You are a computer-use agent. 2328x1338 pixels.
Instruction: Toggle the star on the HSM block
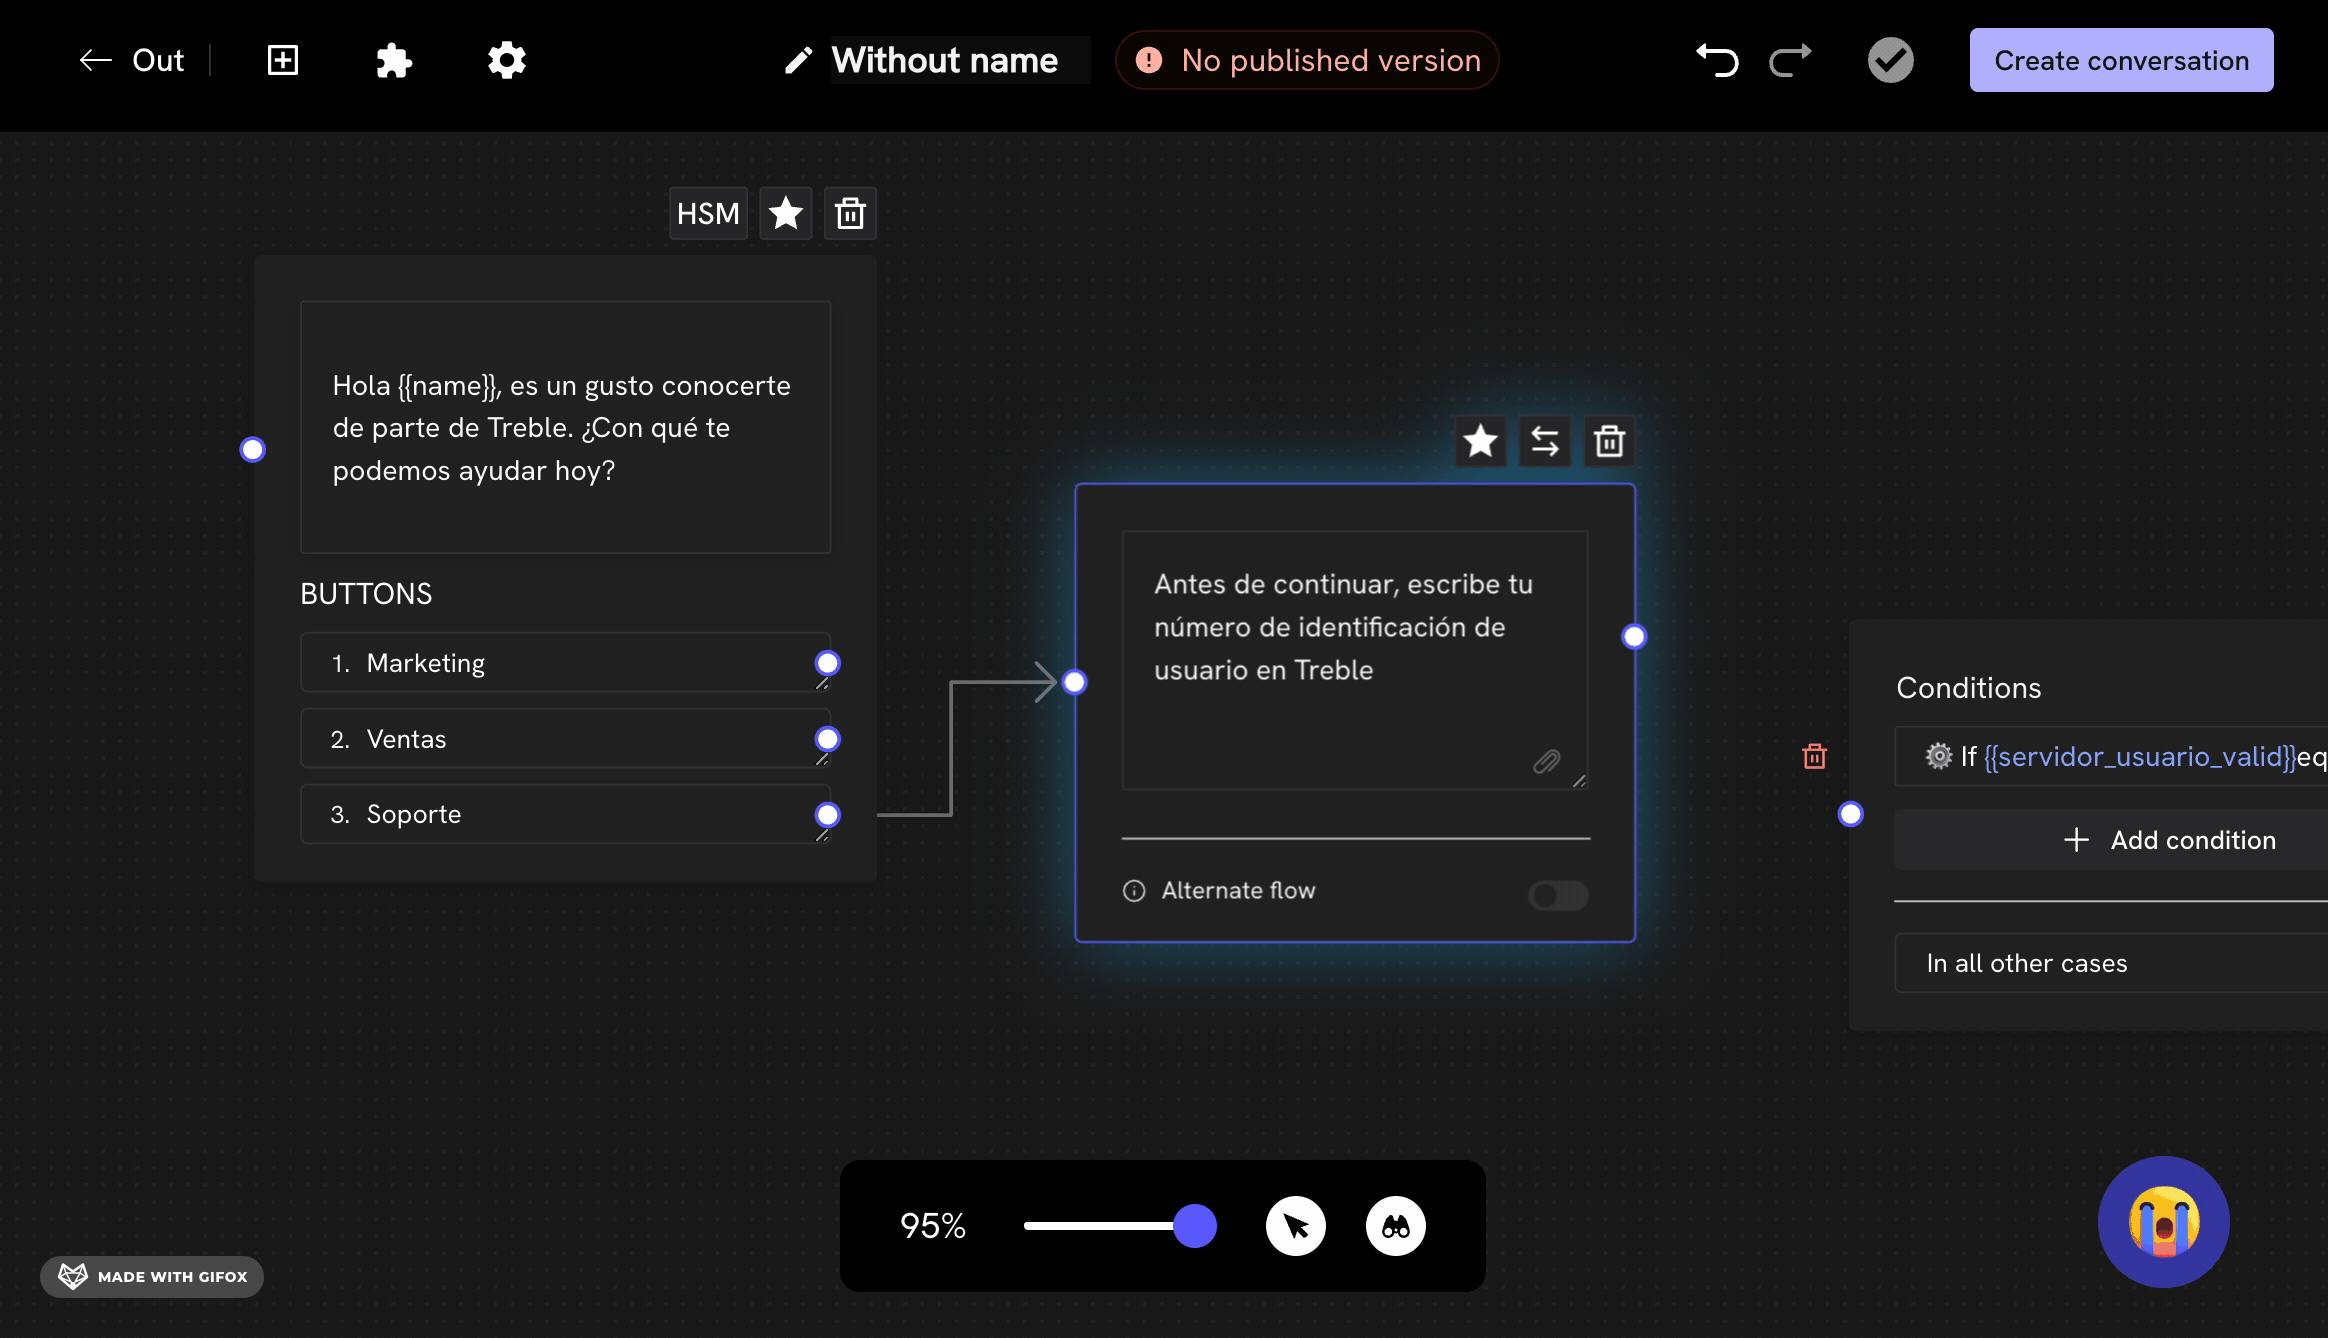(786, 213)
